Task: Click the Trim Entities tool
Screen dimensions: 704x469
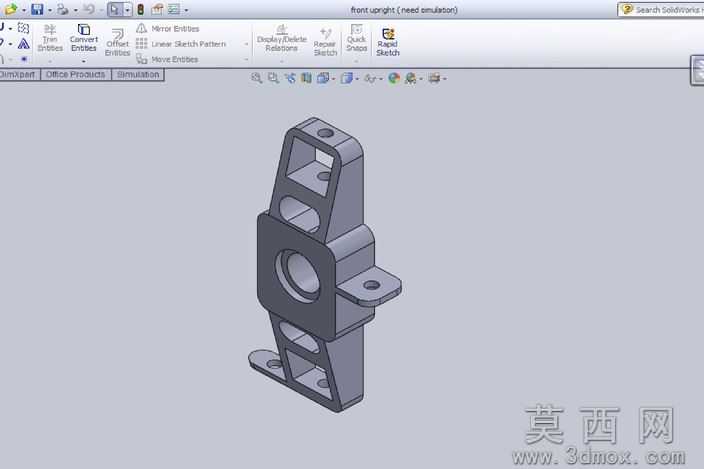Action: coord(50,38)
